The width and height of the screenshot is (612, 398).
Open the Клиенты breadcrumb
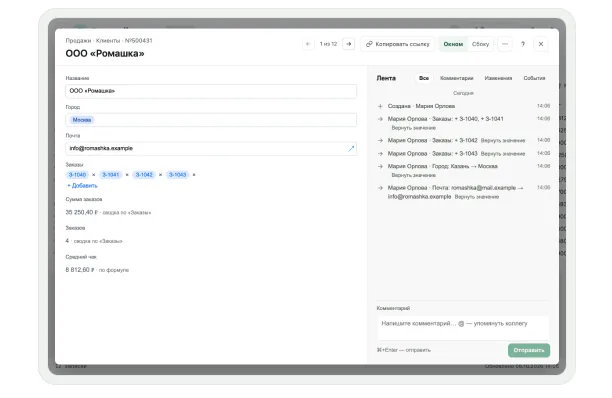(108, 41)
